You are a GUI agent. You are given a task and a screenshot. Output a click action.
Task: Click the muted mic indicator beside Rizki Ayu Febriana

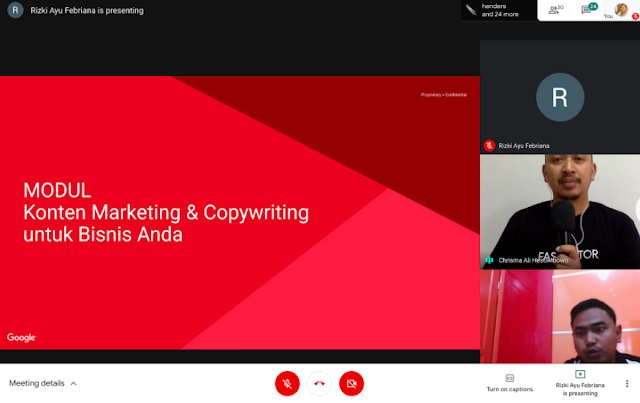[489, 145]
